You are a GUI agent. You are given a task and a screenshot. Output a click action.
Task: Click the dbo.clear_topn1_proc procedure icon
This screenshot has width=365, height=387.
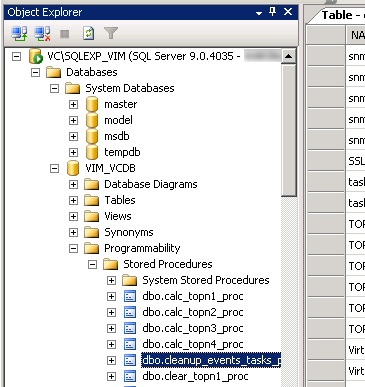click(130, 376)
